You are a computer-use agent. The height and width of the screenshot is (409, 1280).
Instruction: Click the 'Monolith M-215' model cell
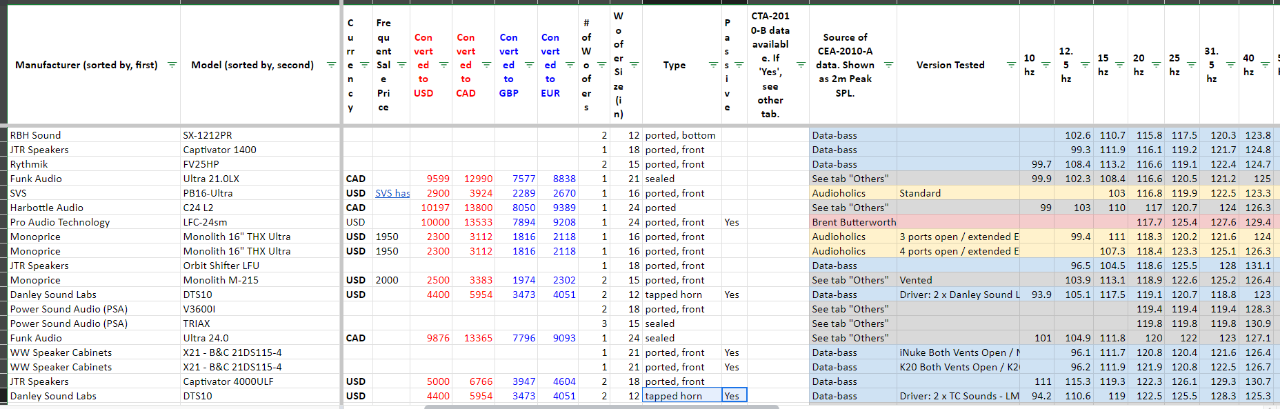tap(260, 280)
